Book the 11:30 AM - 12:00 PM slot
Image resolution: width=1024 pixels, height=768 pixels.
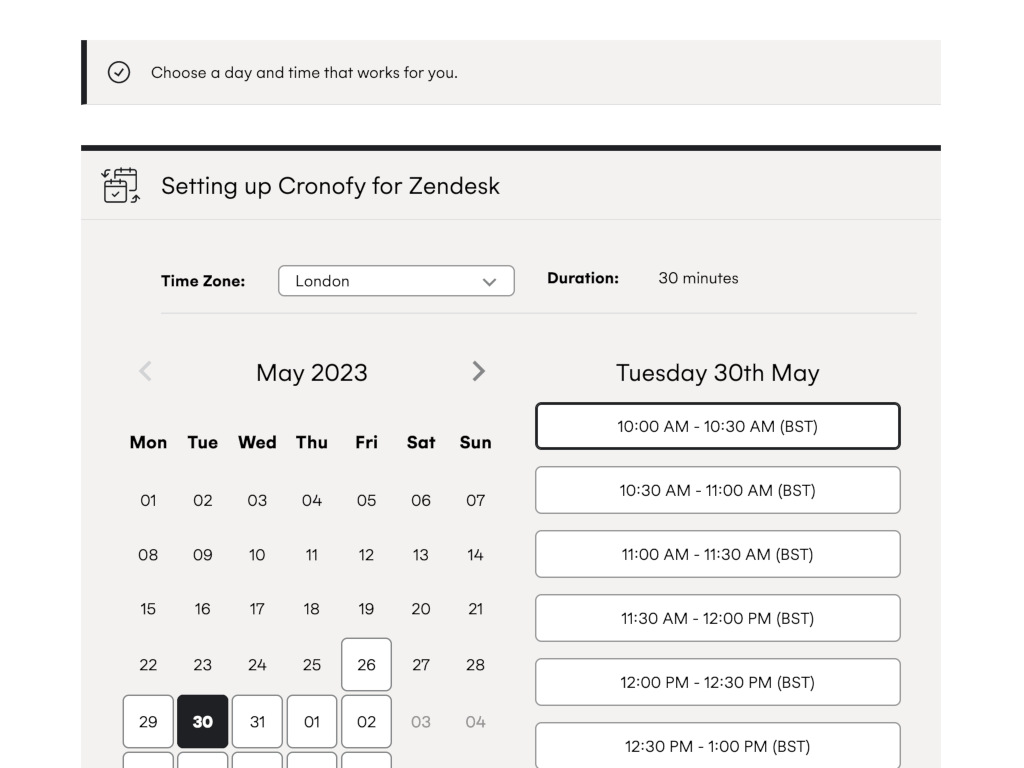coord(717,619)
